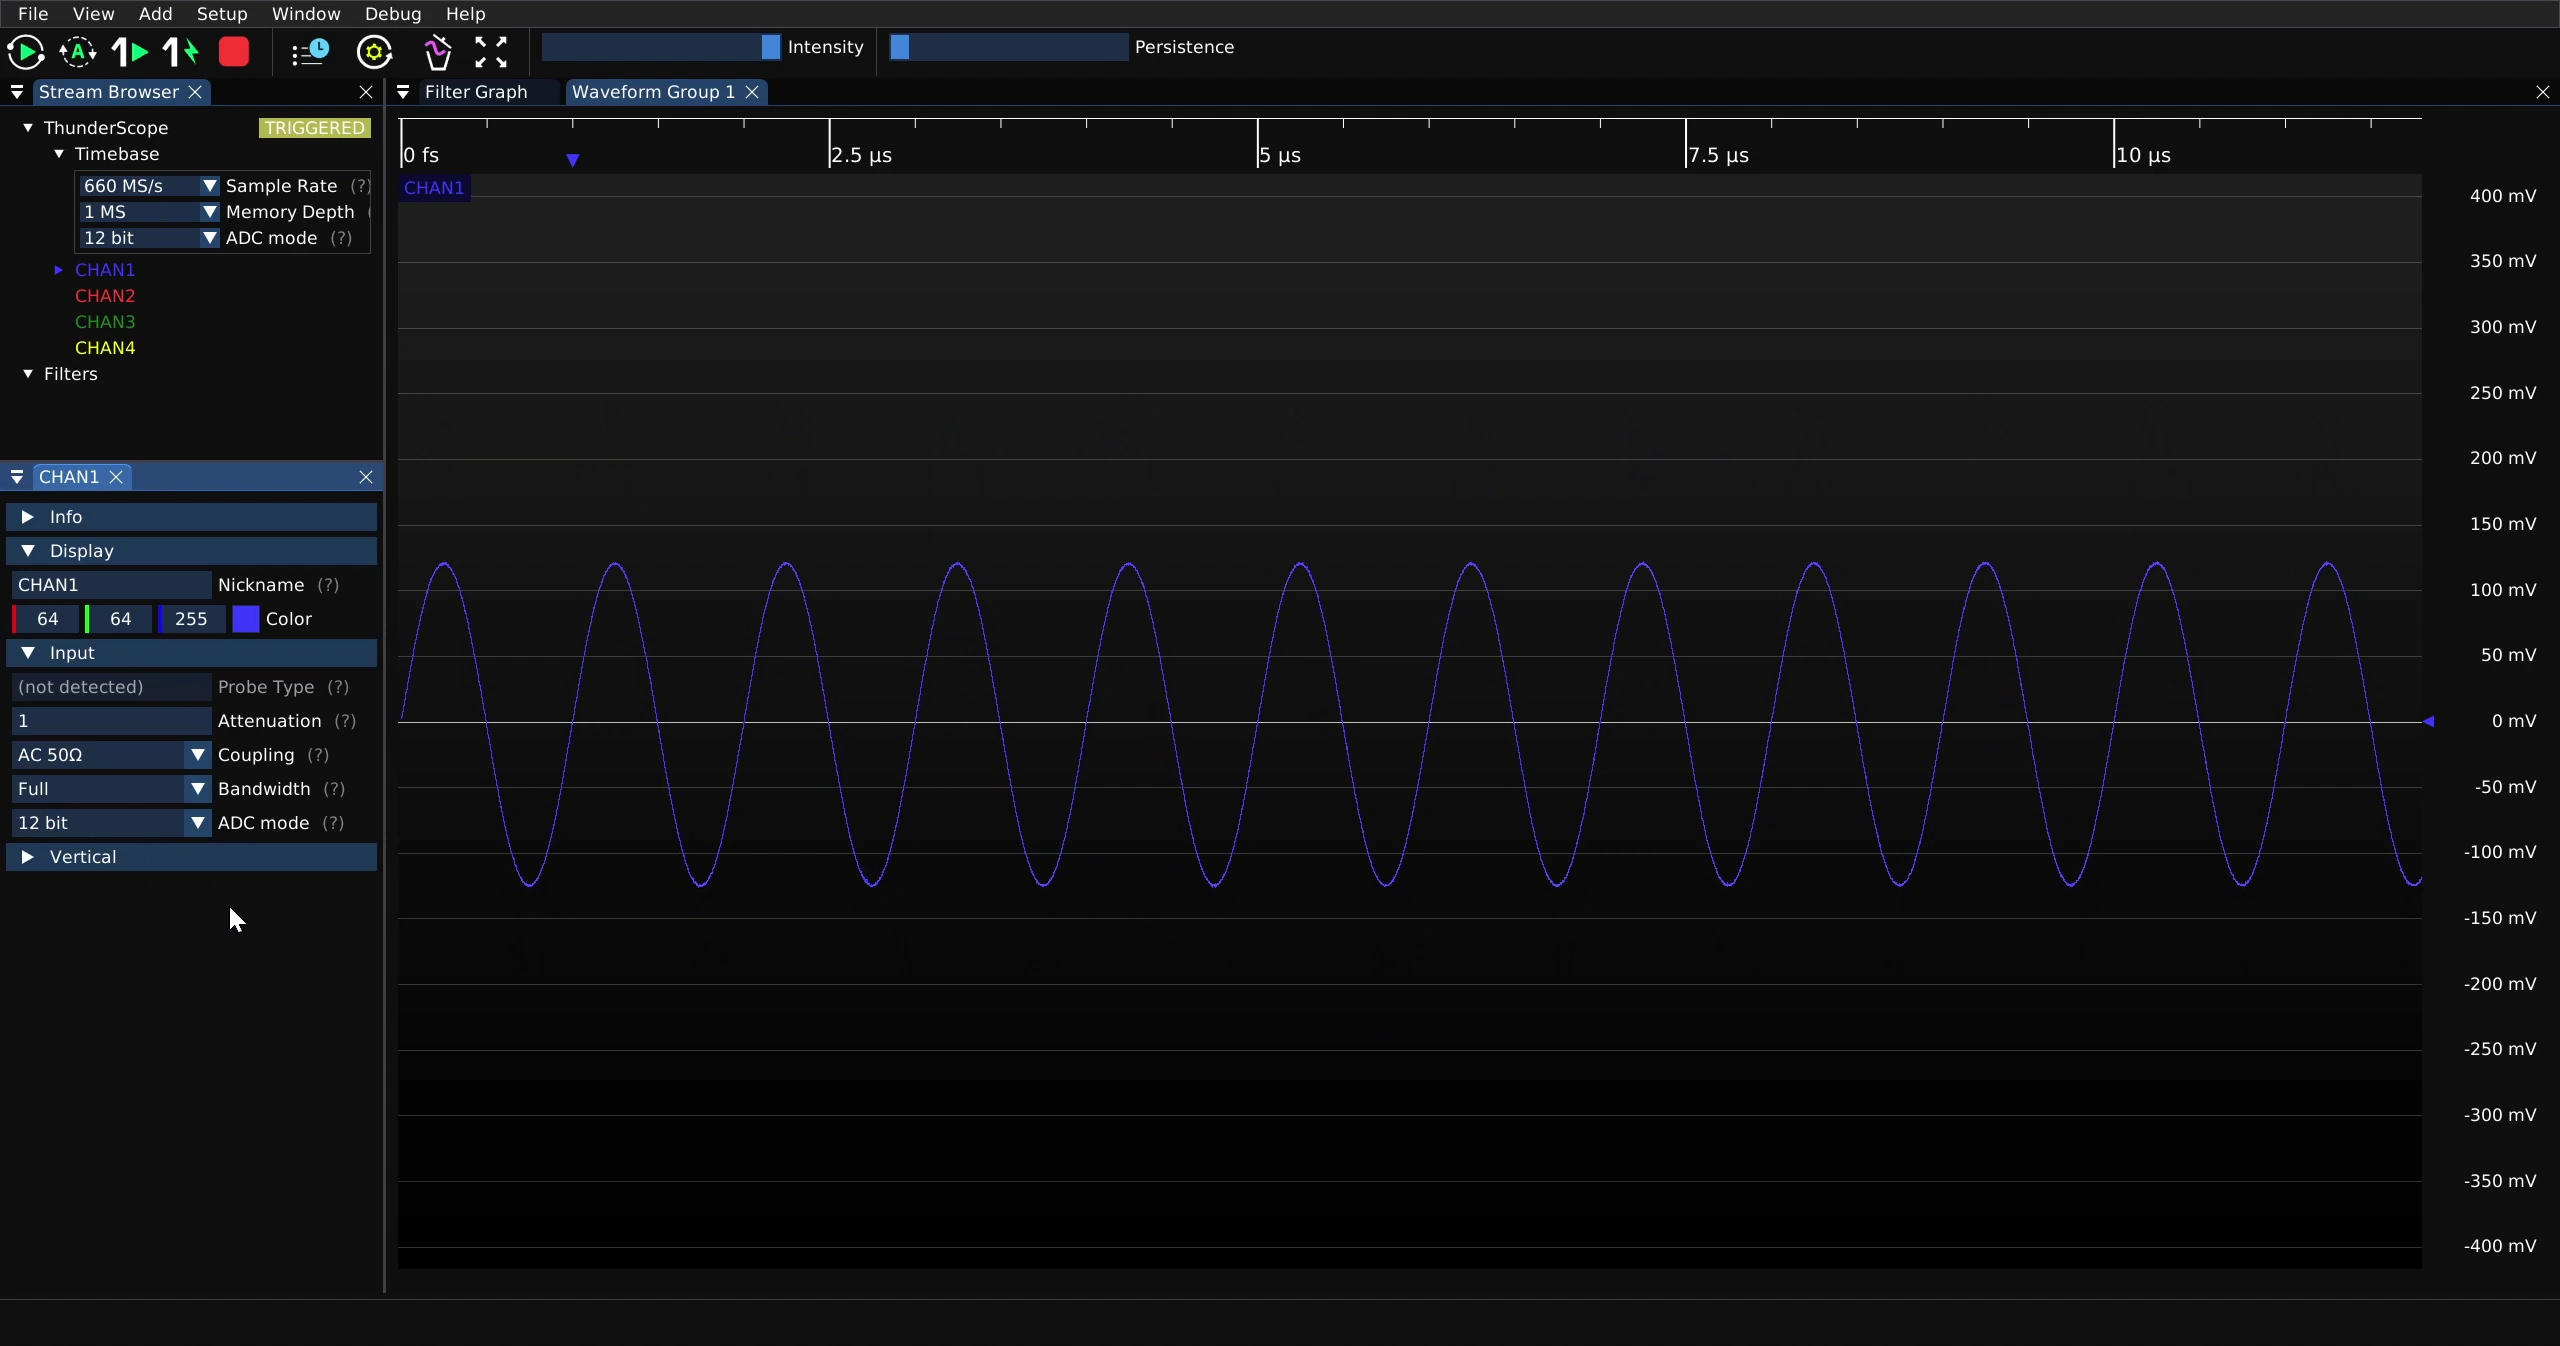The height and width of the screenshot is (1346, 2560).
Task: Open the history clock icon
Action: pyautogui.click(x=310, y=52)
